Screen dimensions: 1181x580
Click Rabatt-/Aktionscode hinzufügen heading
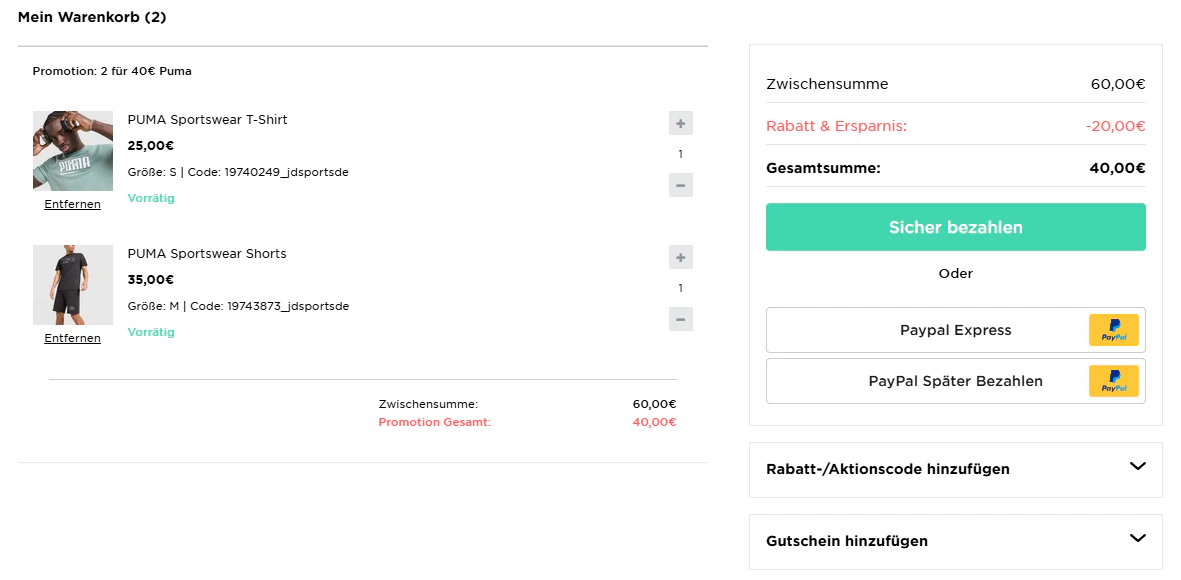(887, 469)
